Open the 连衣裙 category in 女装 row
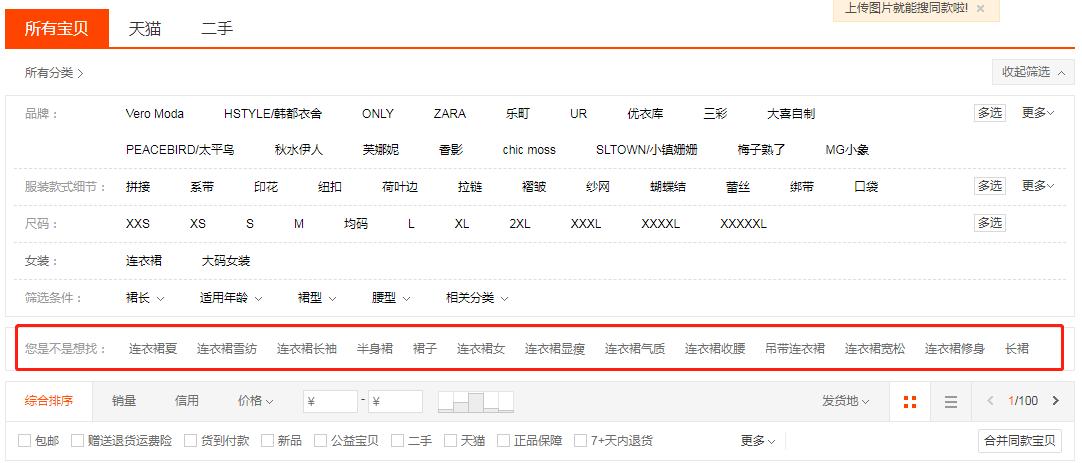The width and height of the screenshot is (1082, 463). tap(144, 261)
